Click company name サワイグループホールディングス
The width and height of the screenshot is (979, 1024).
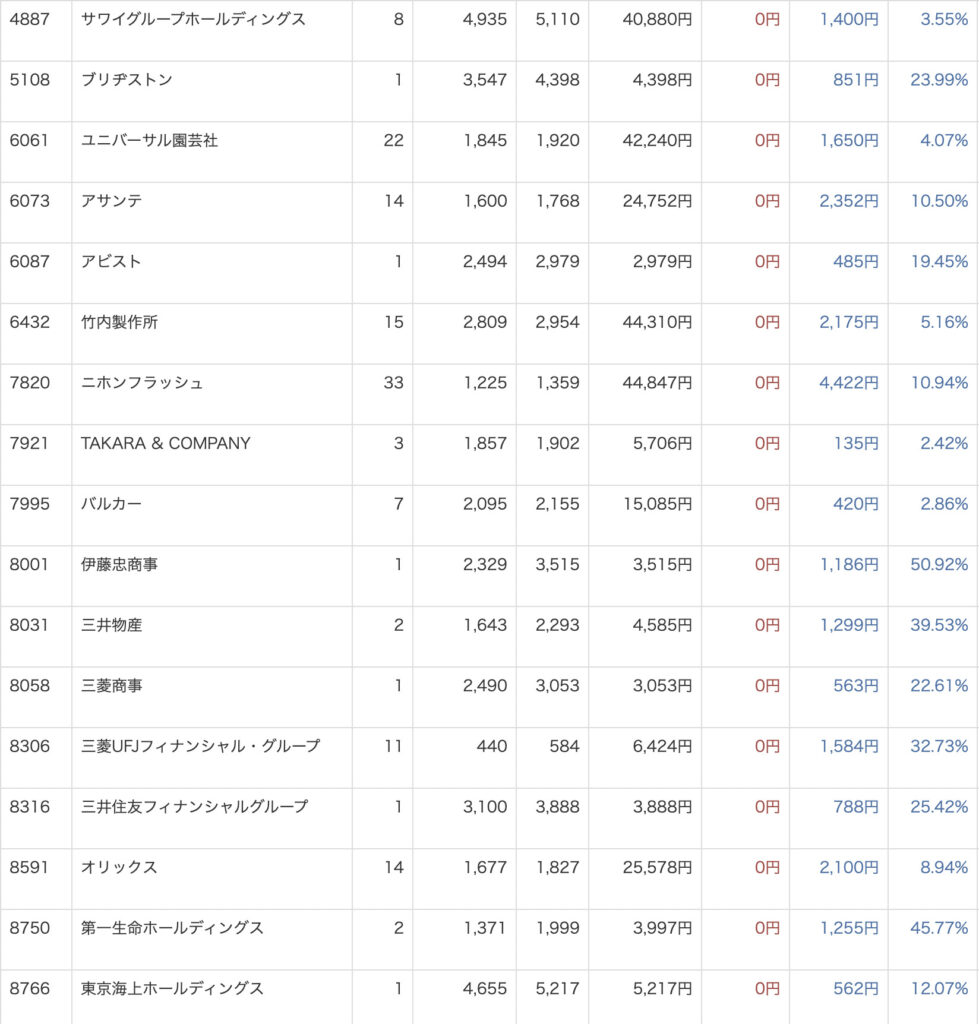pyautogui.click(x=193, y=20)
